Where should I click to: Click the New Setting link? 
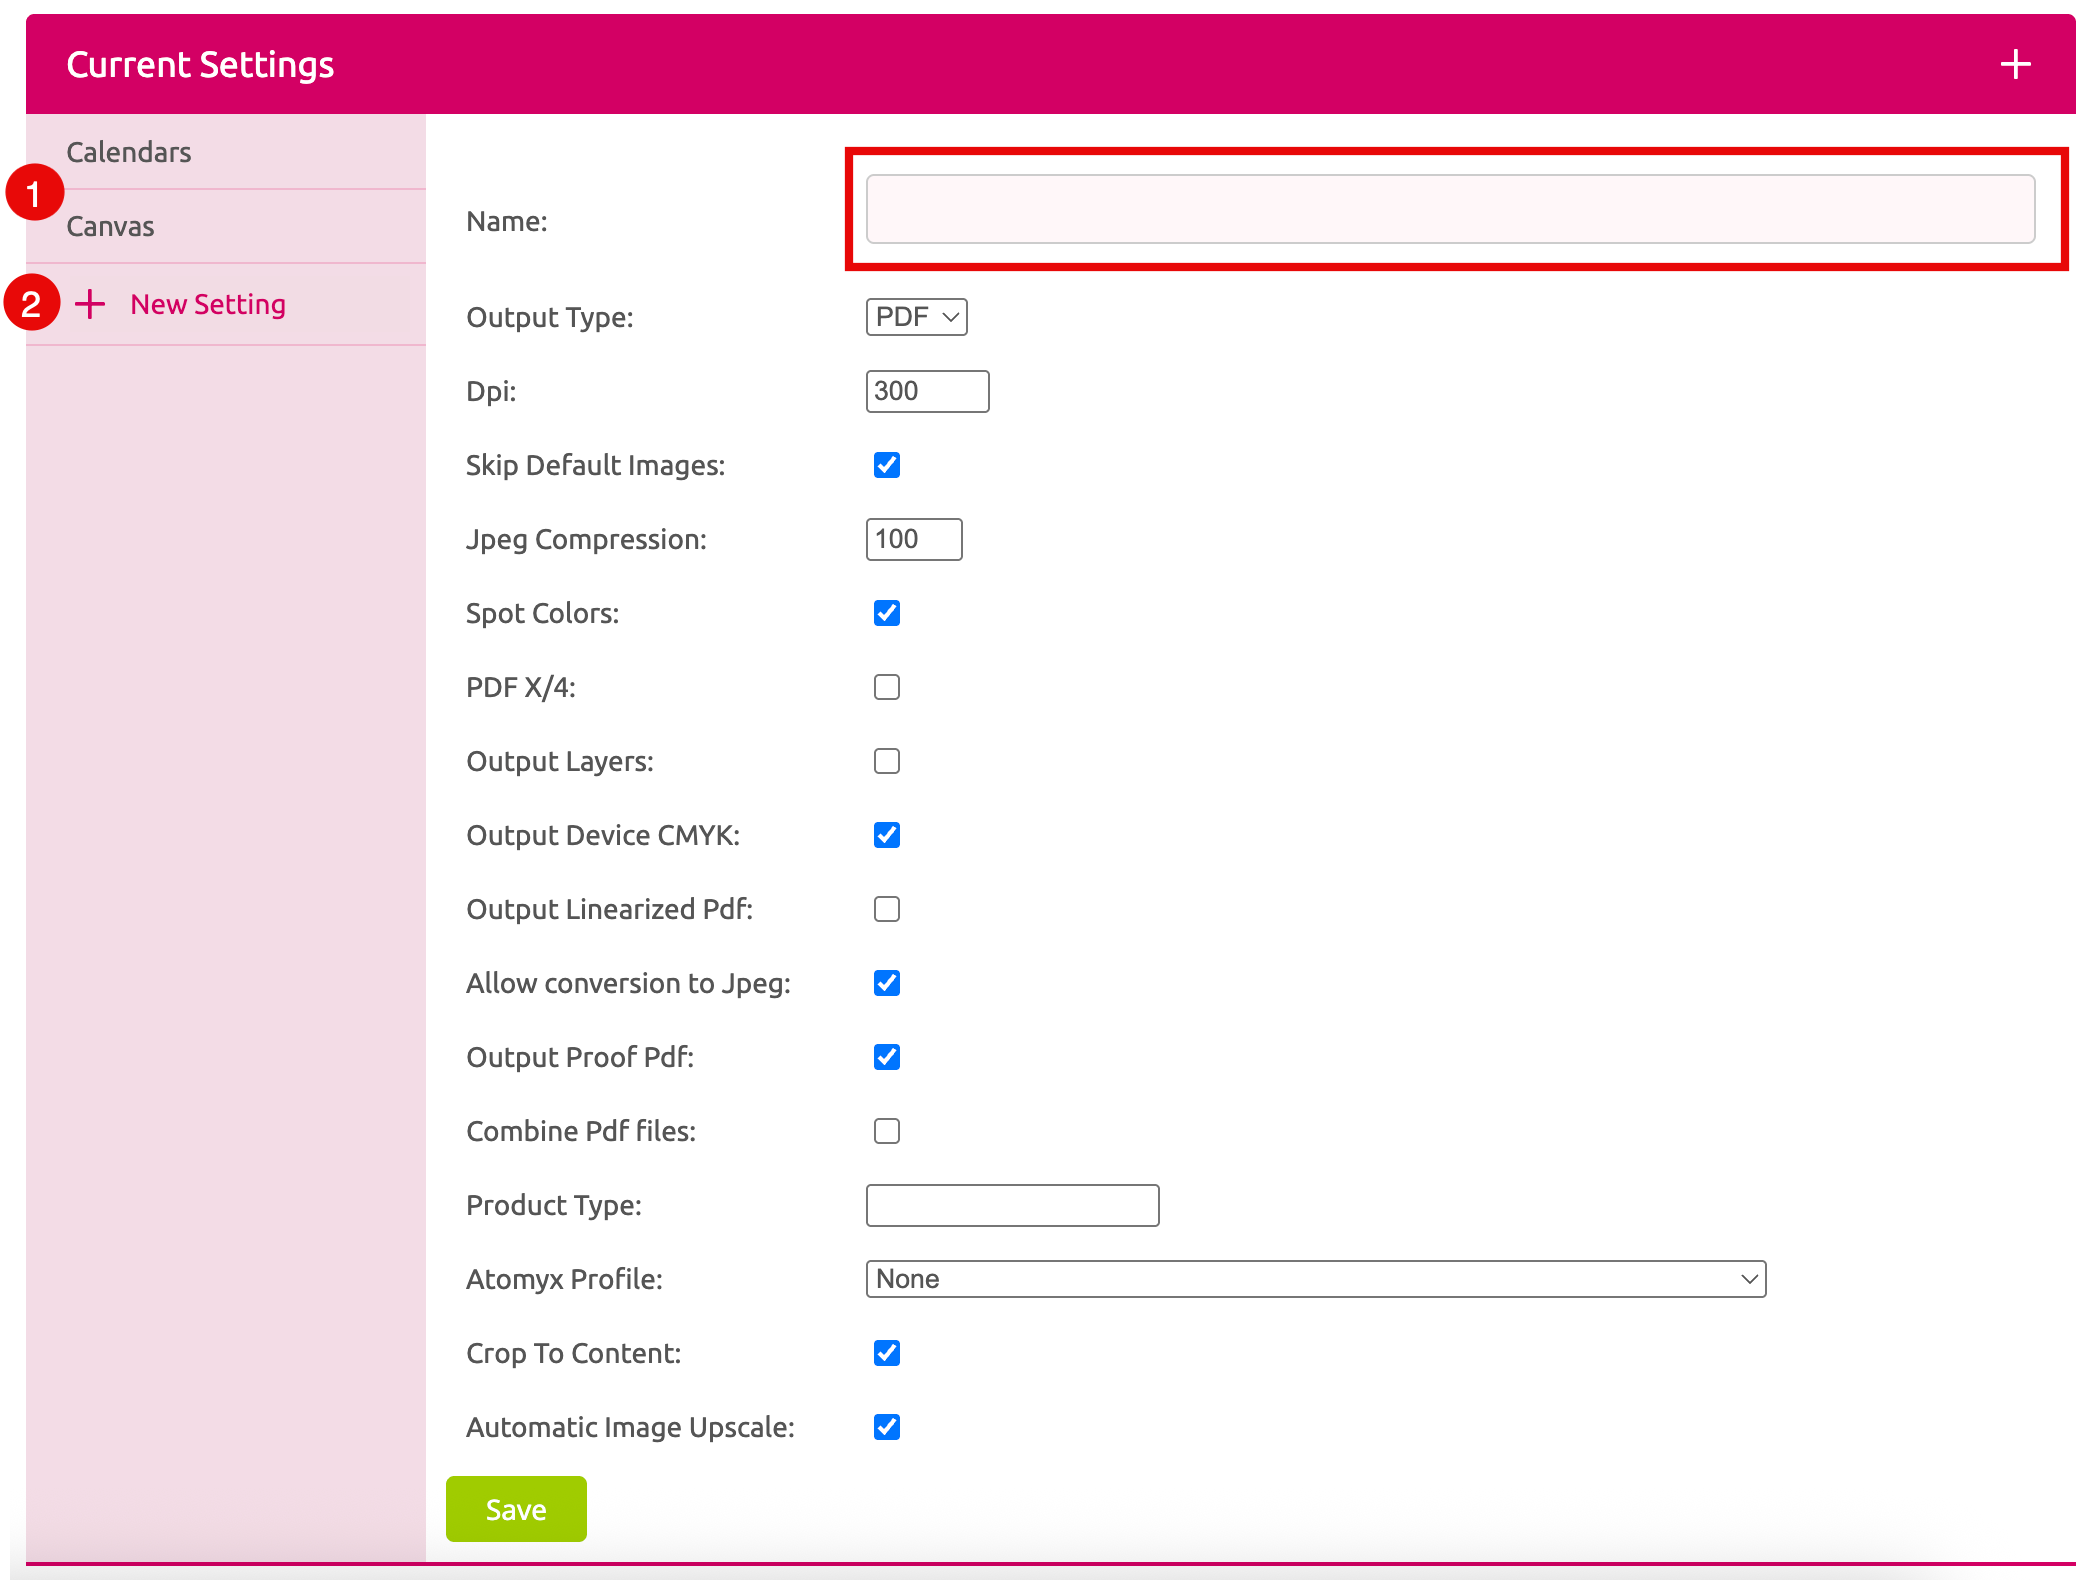tap(208, 304)
